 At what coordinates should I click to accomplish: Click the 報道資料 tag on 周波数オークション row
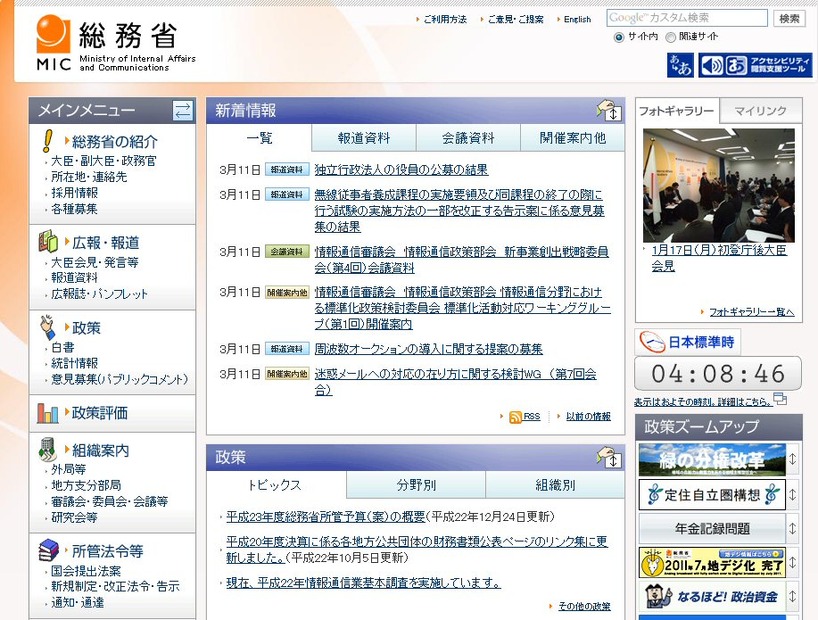coord(287,349)
